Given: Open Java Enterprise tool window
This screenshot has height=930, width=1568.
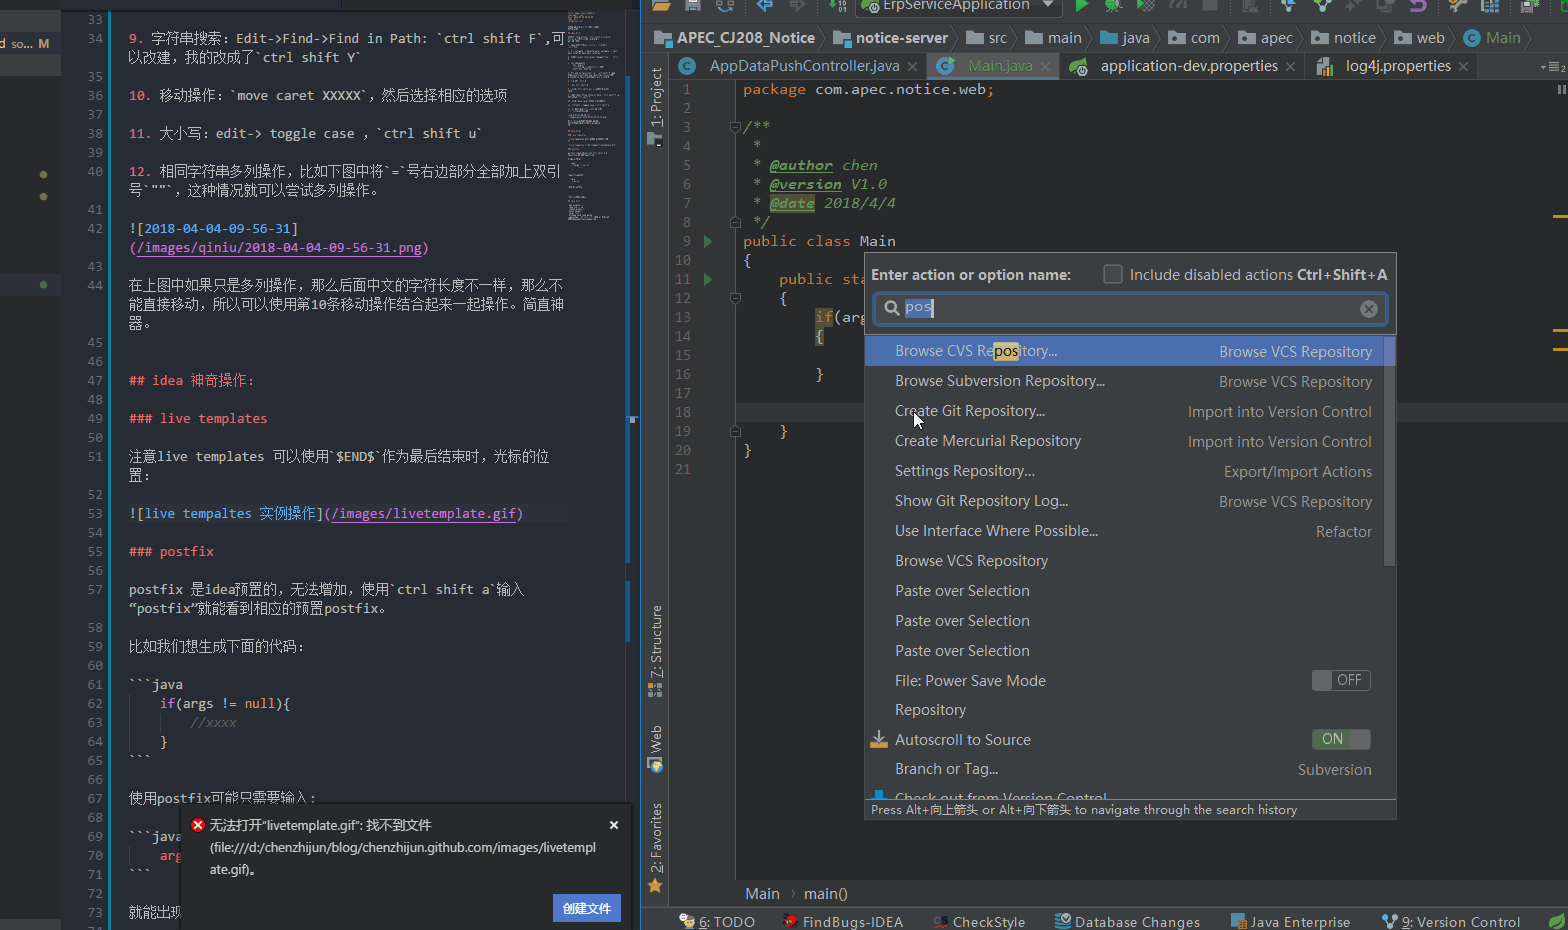Looking at the screenshot, I should pyautogui.click(x=1290, y=921).
